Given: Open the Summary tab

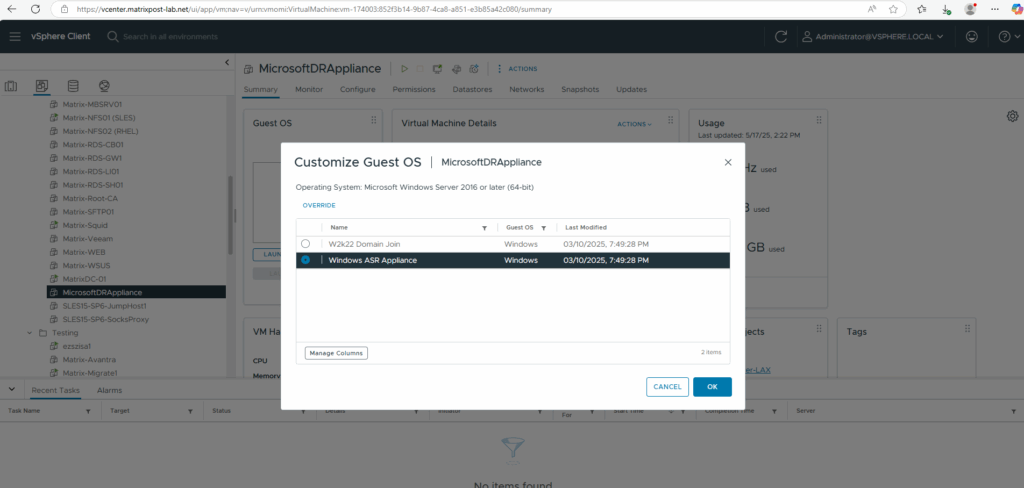Looking at the screenshot, I should click(261, 89).
